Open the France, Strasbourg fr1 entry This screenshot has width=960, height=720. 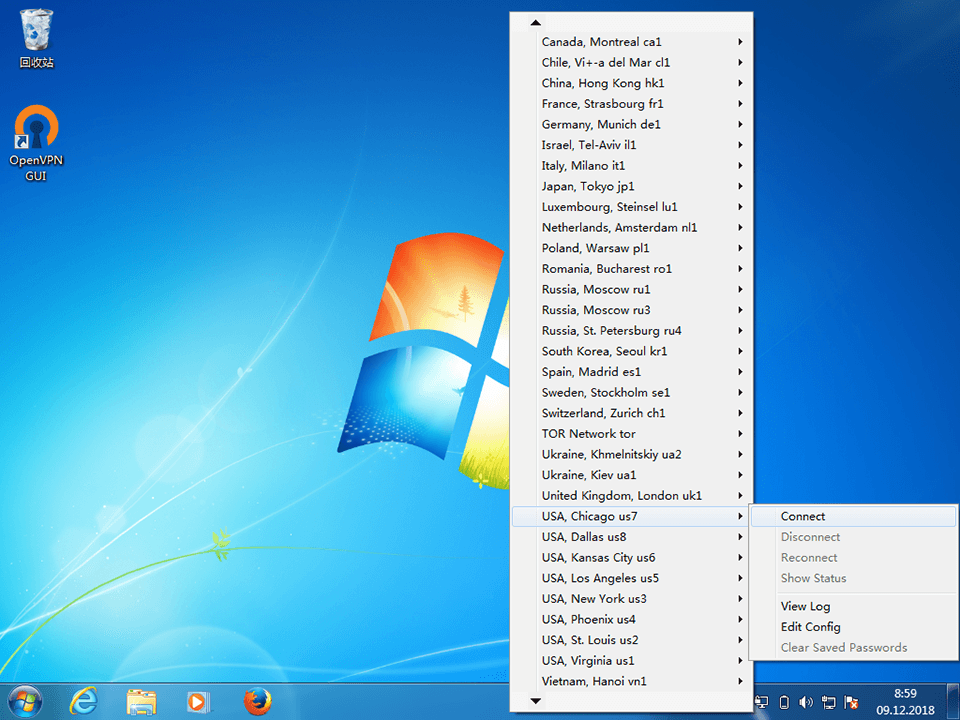coord(631,103)
